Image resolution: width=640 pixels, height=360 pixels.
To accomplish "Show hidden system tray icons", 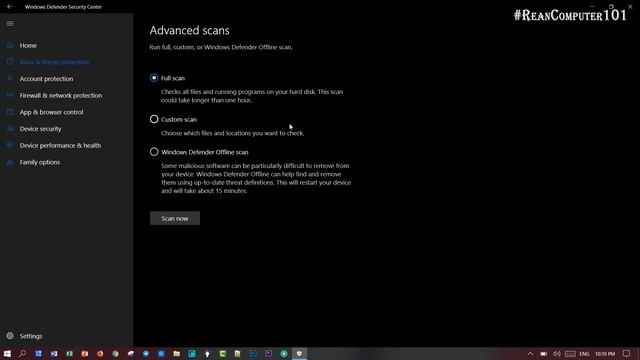I will [530, 353].
